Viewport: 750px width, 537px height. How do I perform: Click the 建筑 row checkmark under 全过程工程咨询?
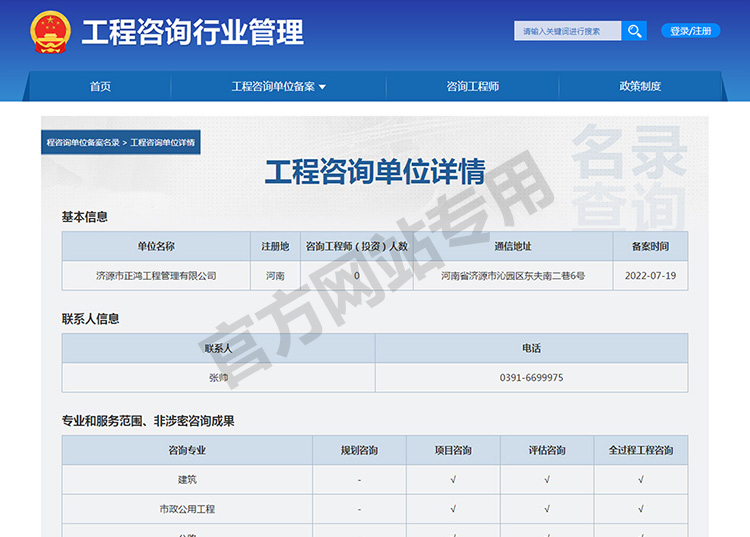click(x=640, y=480)
